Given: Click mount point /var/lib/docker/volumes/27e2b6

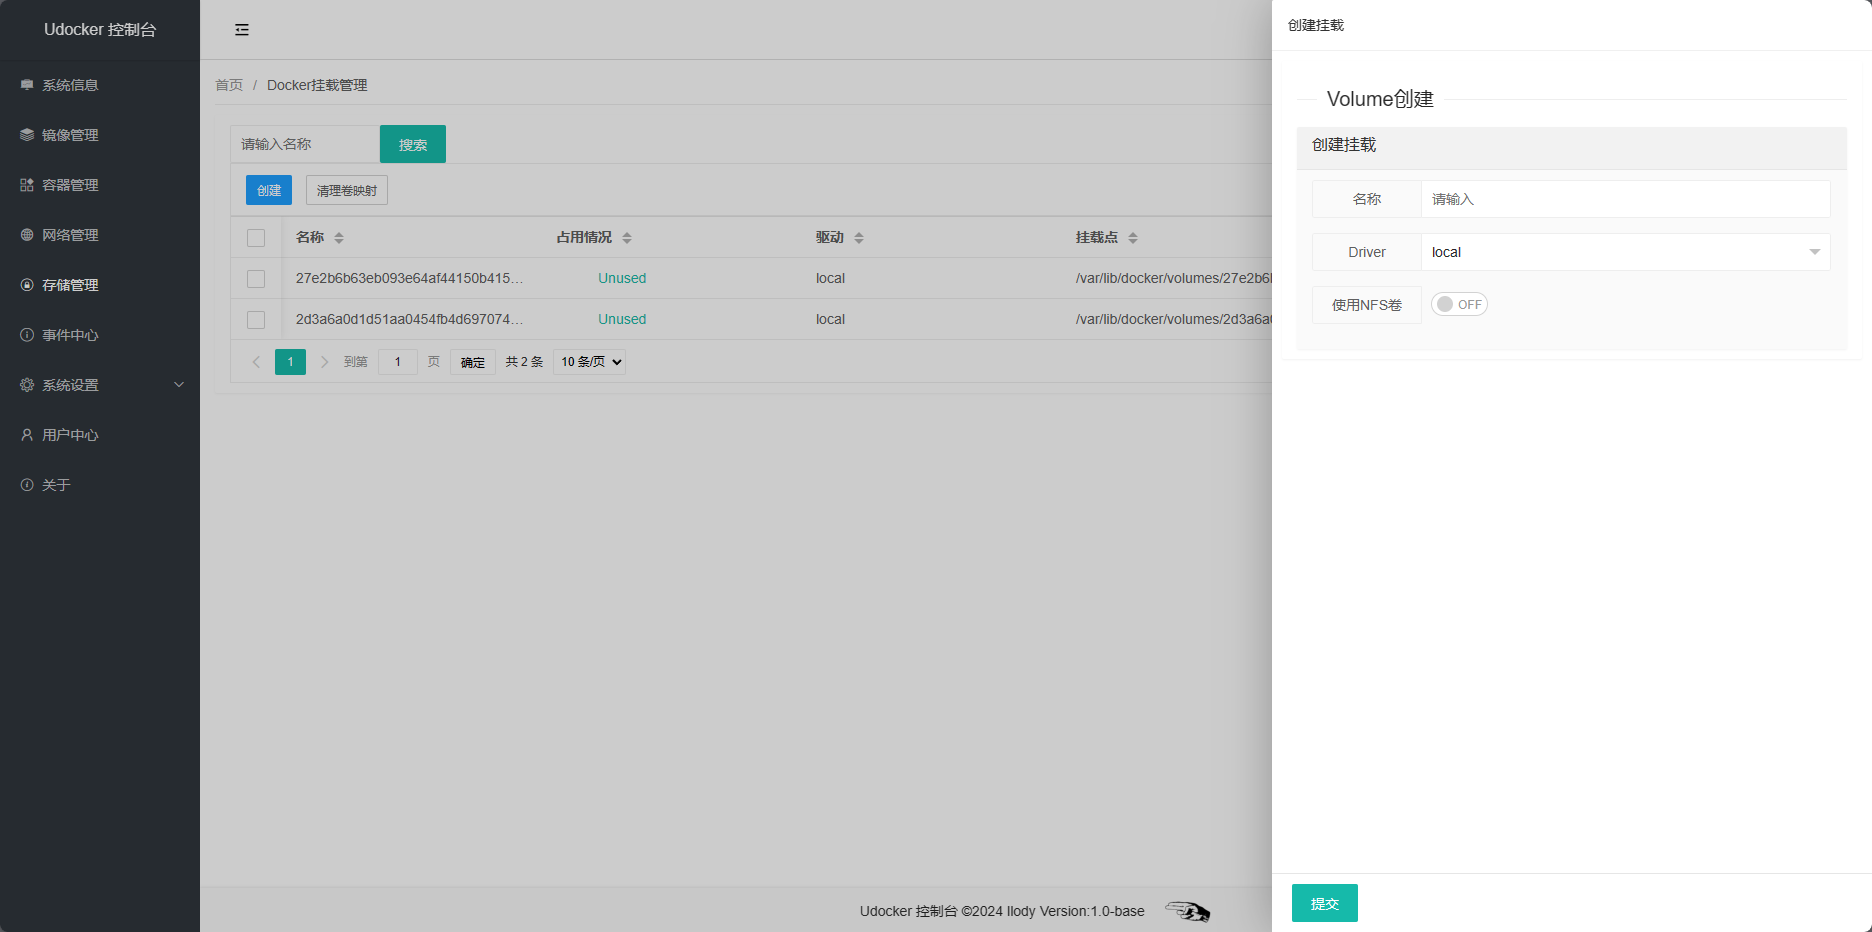Looking at the screenshot, I should click(1174, 278).
